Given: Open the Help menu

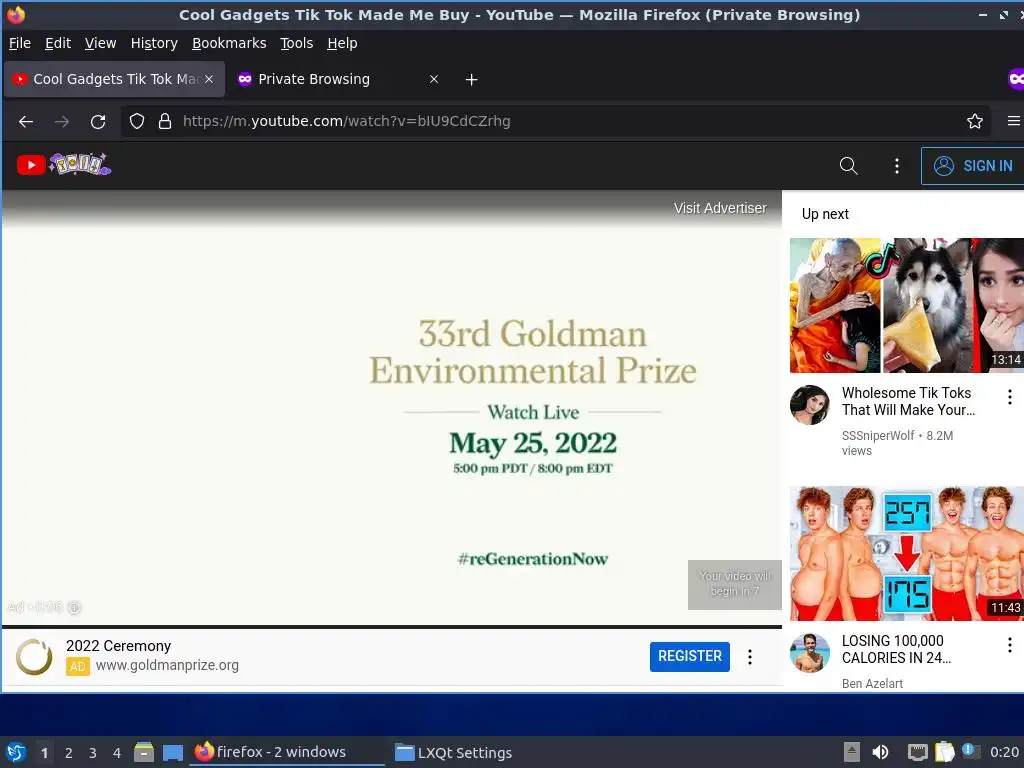Looking at the screenshot, I should pyautogui.click(x=342, y=43).
